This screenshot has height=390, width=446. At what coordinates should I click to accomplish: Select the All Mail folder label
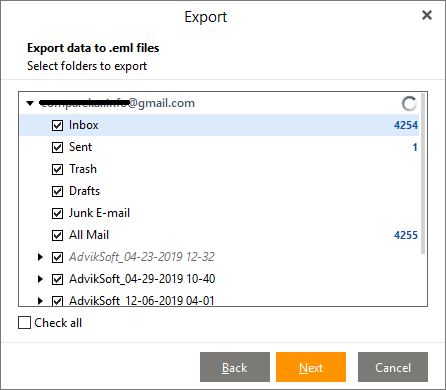[89, 235]
